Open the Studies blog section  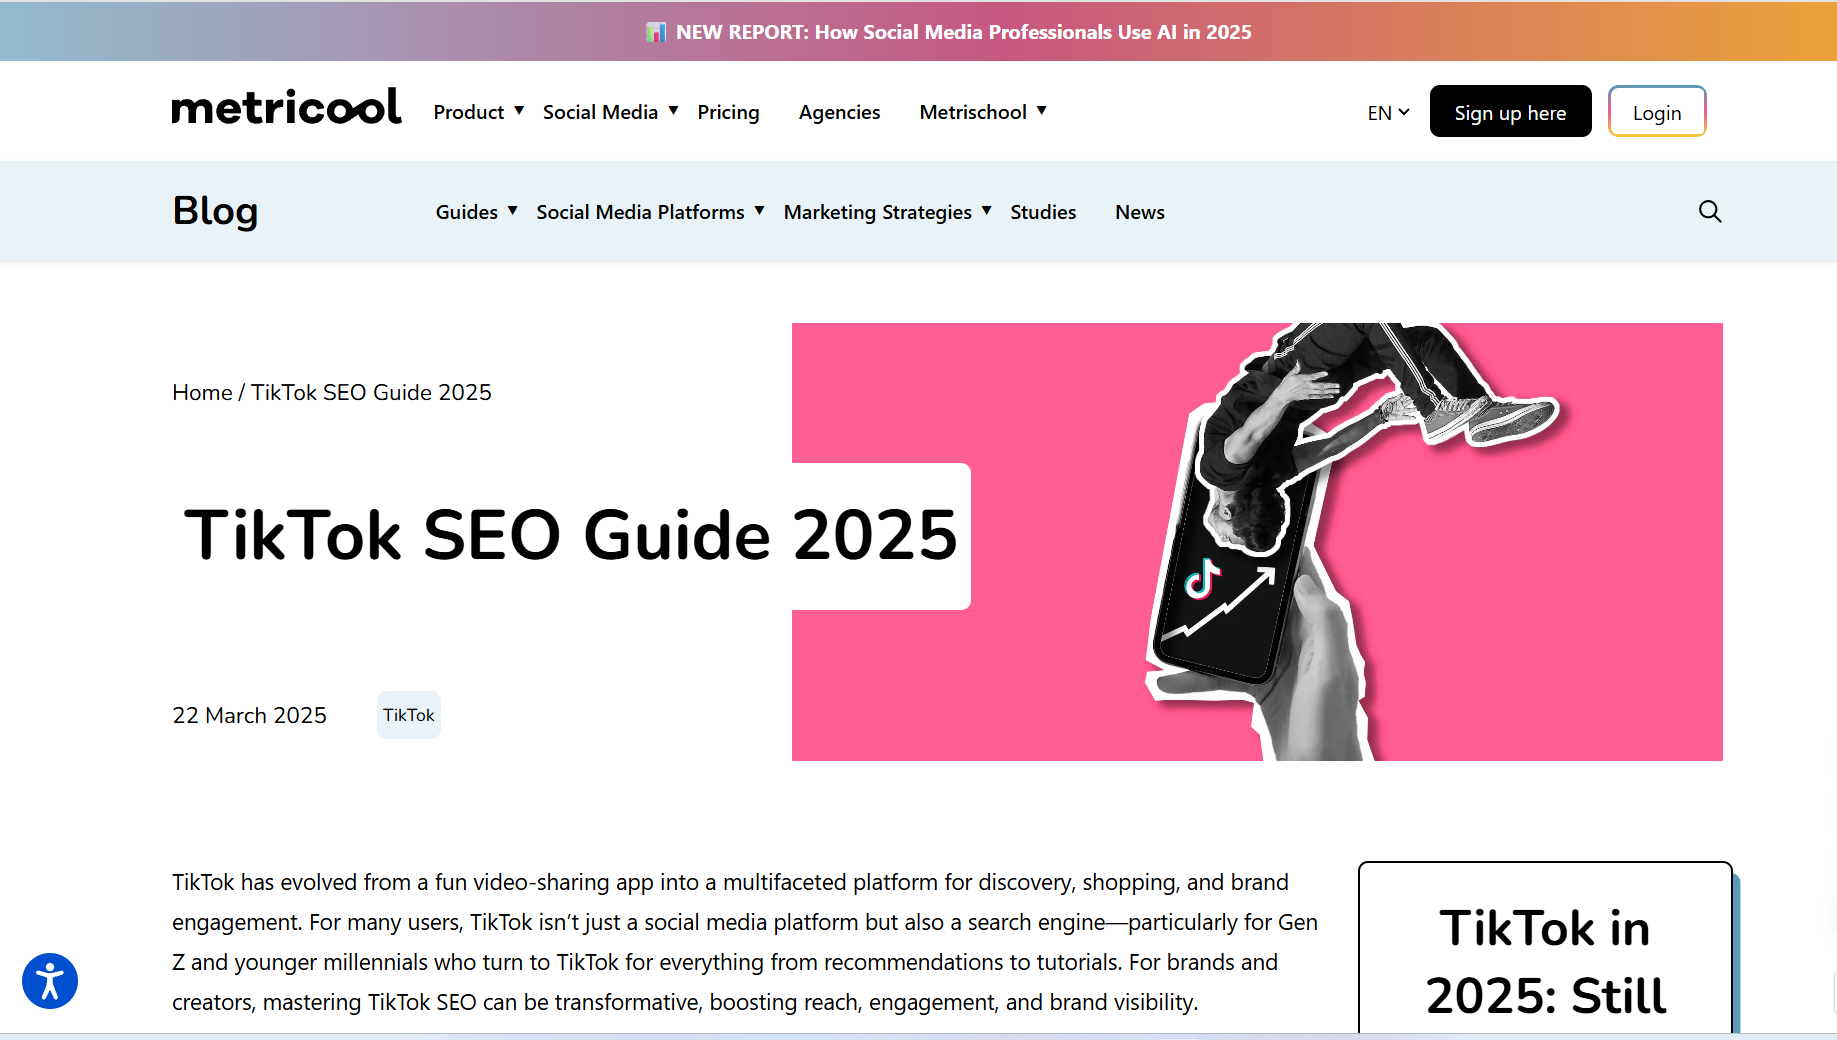(x=1043, y=212)
